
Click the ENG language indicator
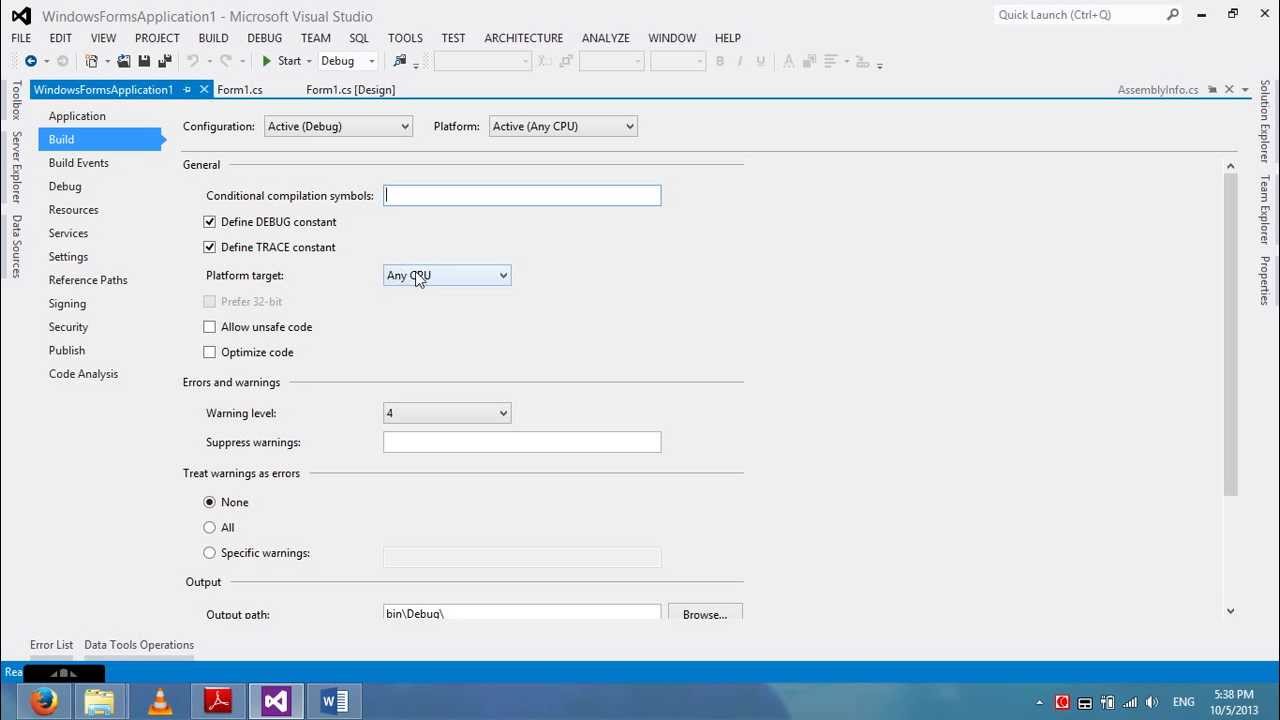click(1184, 702)
